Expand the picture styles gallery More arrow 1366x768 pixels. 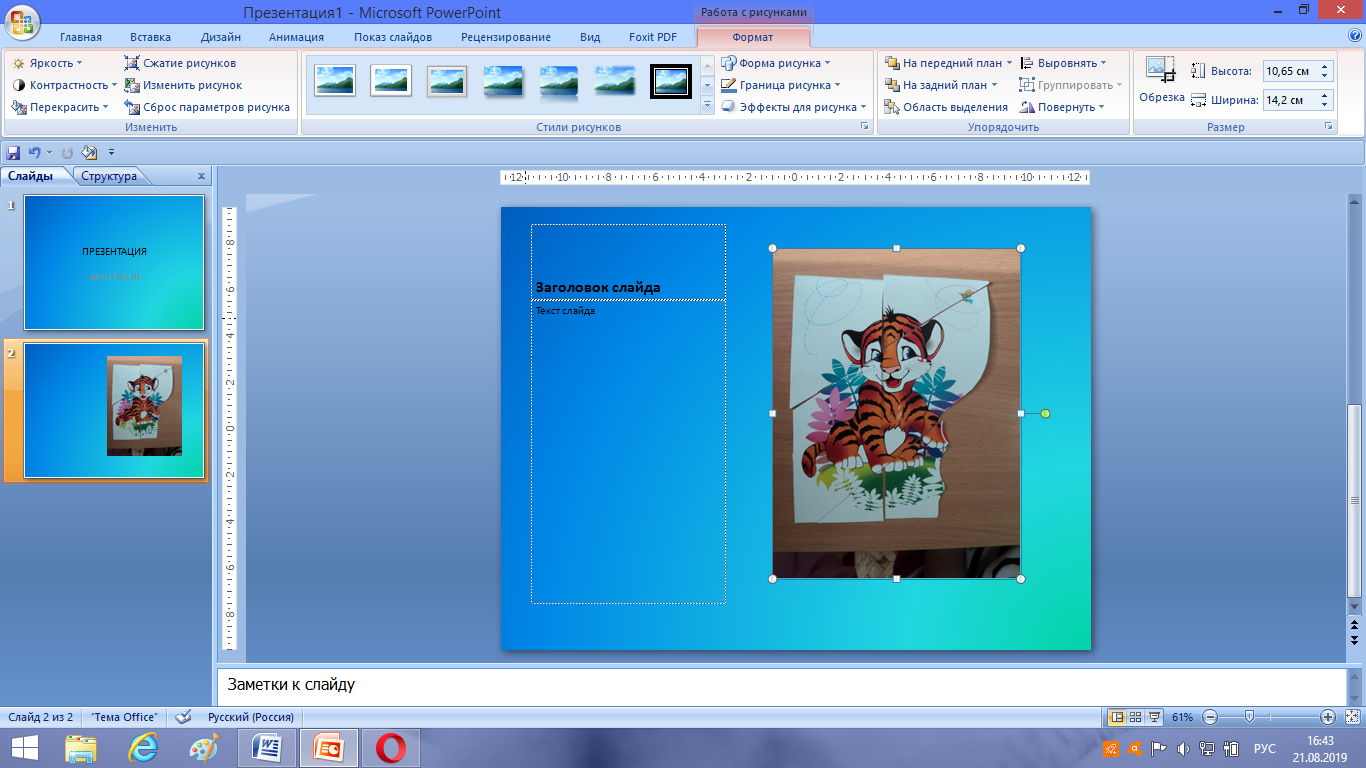point(707,106)
